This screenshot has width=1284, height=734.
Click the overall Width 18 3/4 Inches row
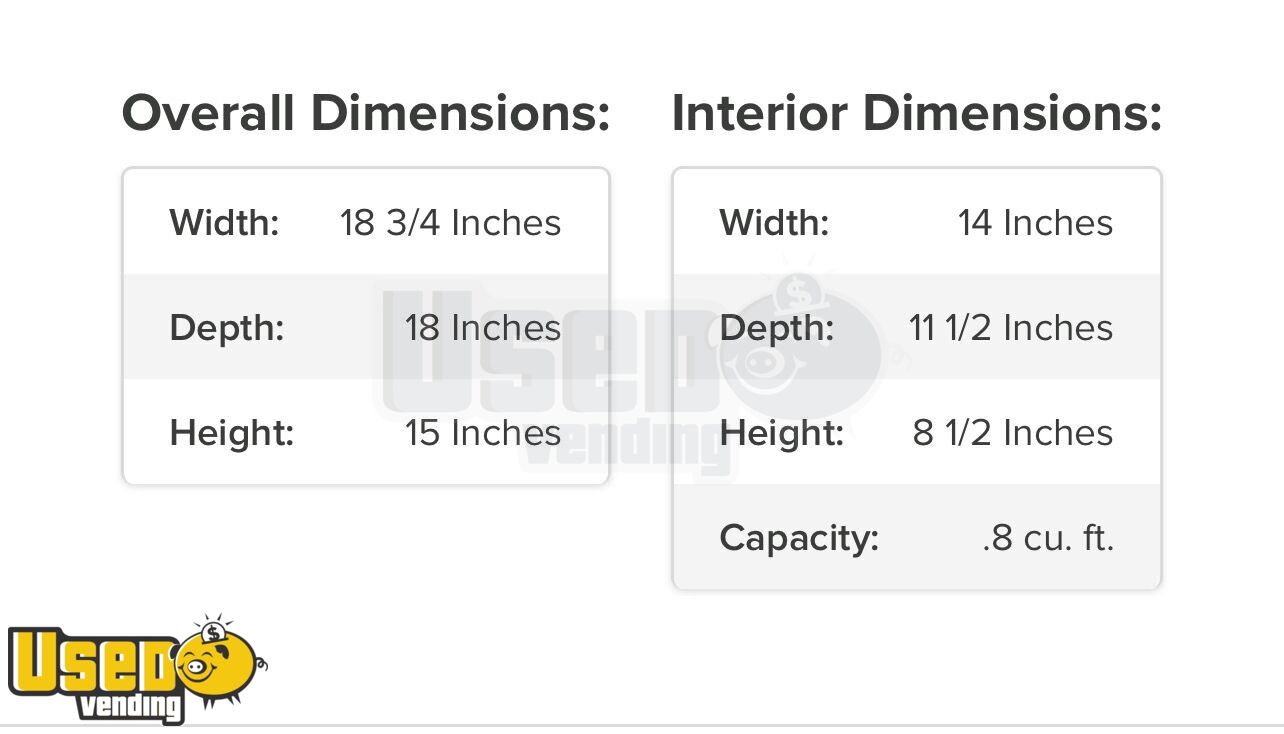pos(366,222)
